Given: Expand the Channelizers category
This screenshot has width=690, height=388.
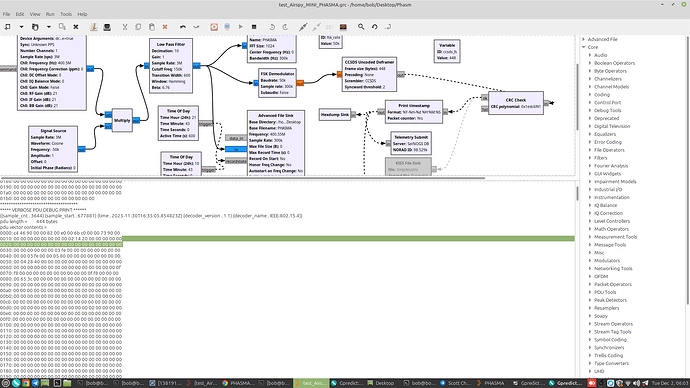Looking at the screenshot, I should 590,79.
